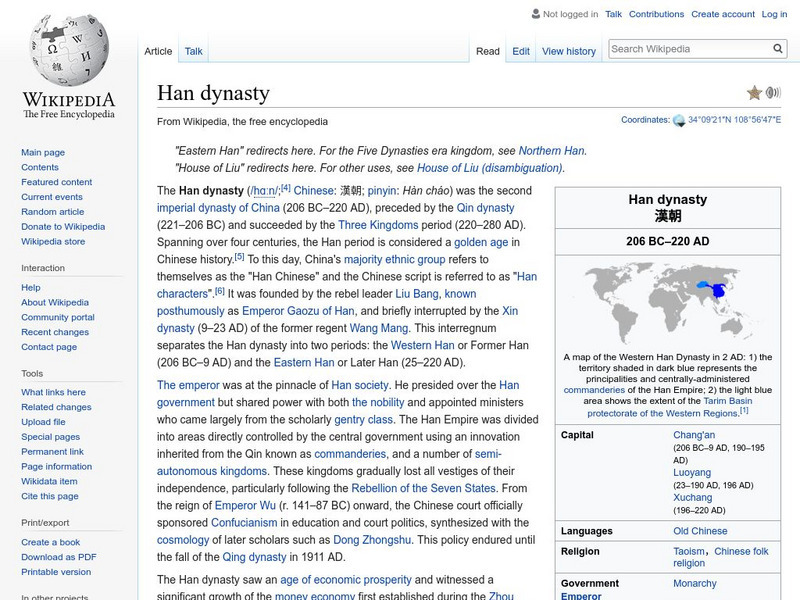Open House of Liu (disambiguation) link
This screenshot has height=600, width=800.
pyautogui.click(x=489, y=168)
